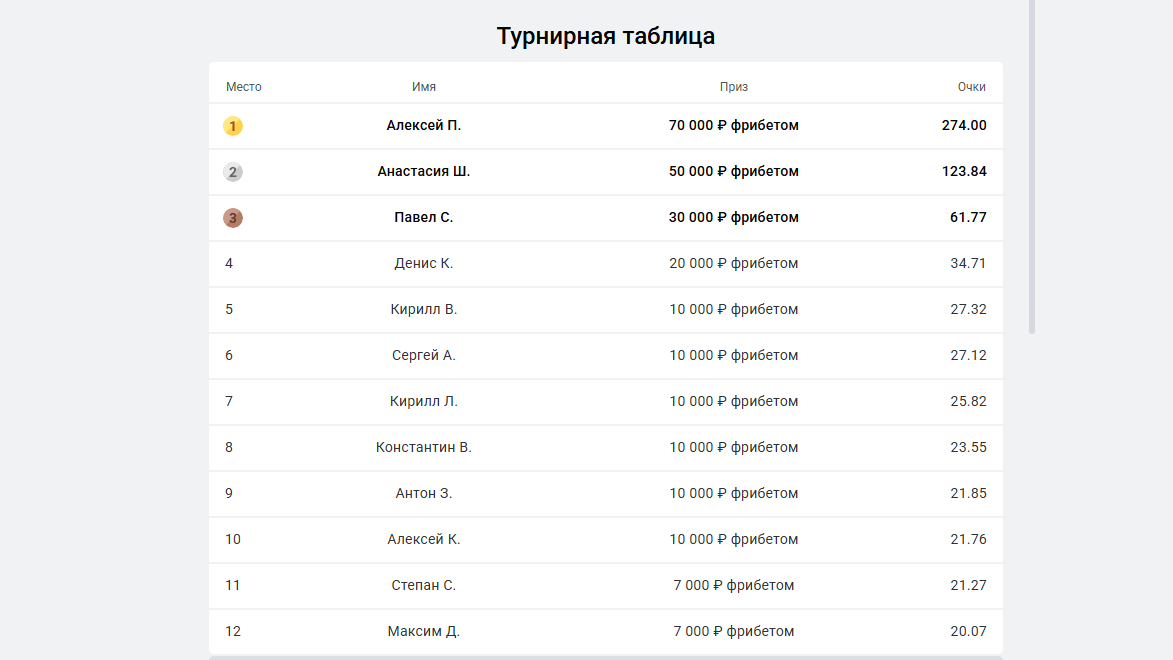Click Кирилл Л.'s 10 000 ₽ prize
This screenshot has width=1173, height=660.
[x=734, y=402]
